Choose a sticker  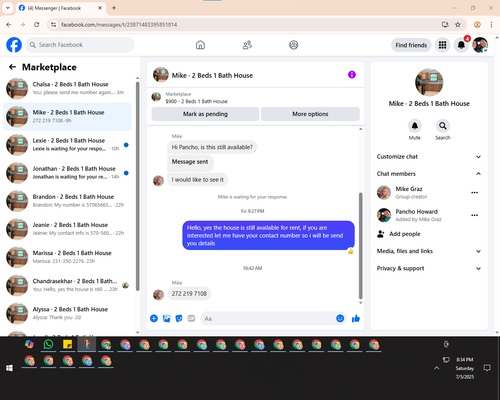coord(179,318)
